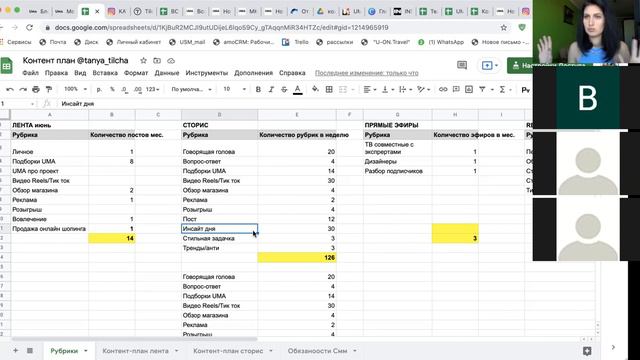Open the Правка menu

coord(56,73)
